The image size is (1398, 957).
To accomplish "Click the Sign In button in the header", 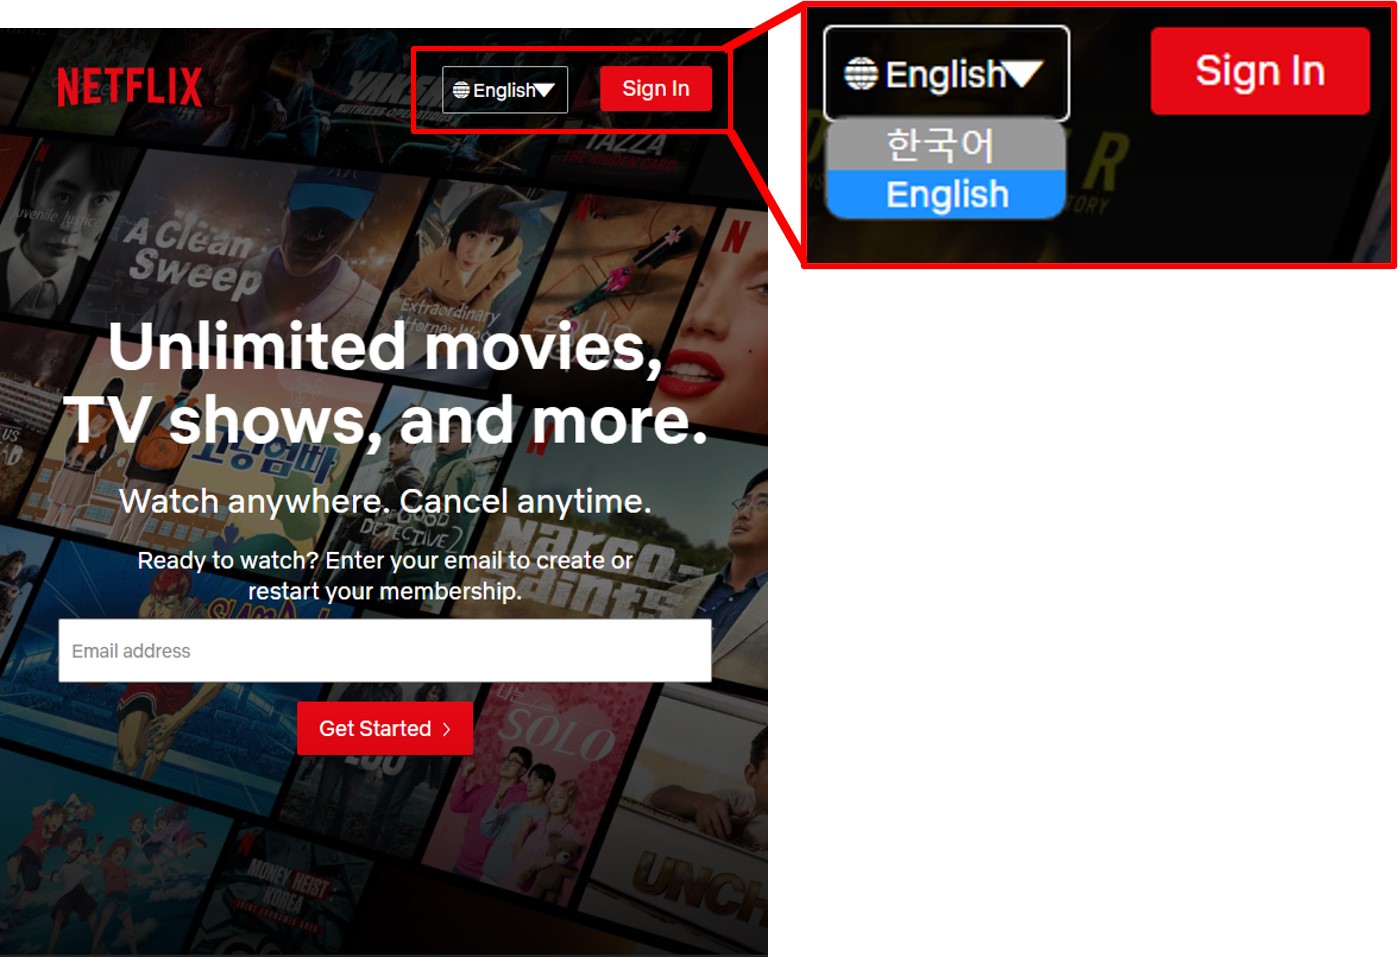I will pos(656,88).
